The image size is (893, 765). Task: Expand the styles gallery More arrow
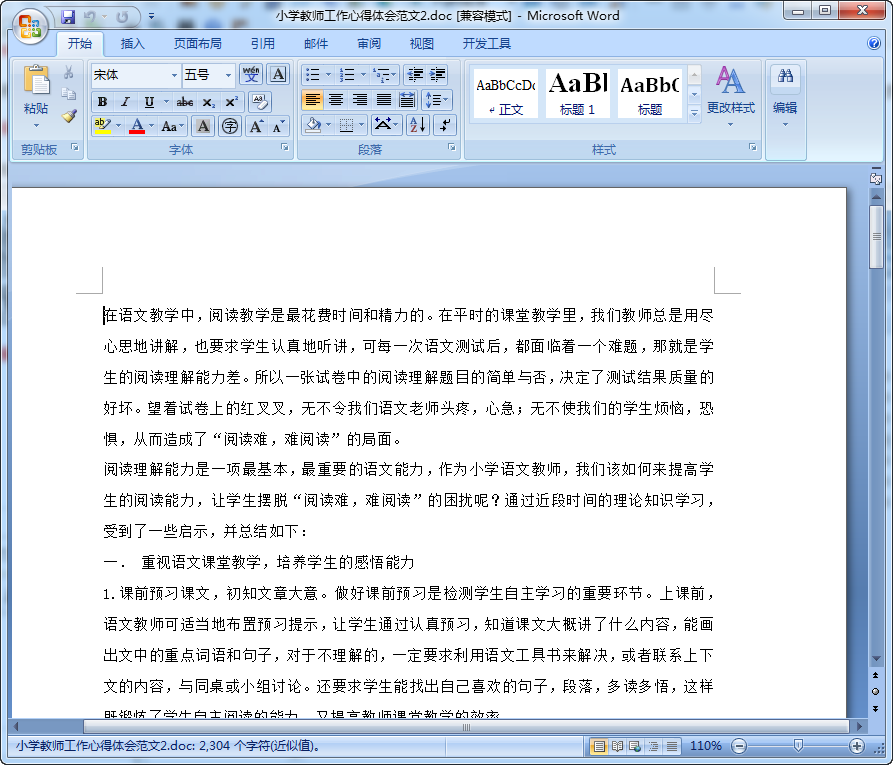694,113
